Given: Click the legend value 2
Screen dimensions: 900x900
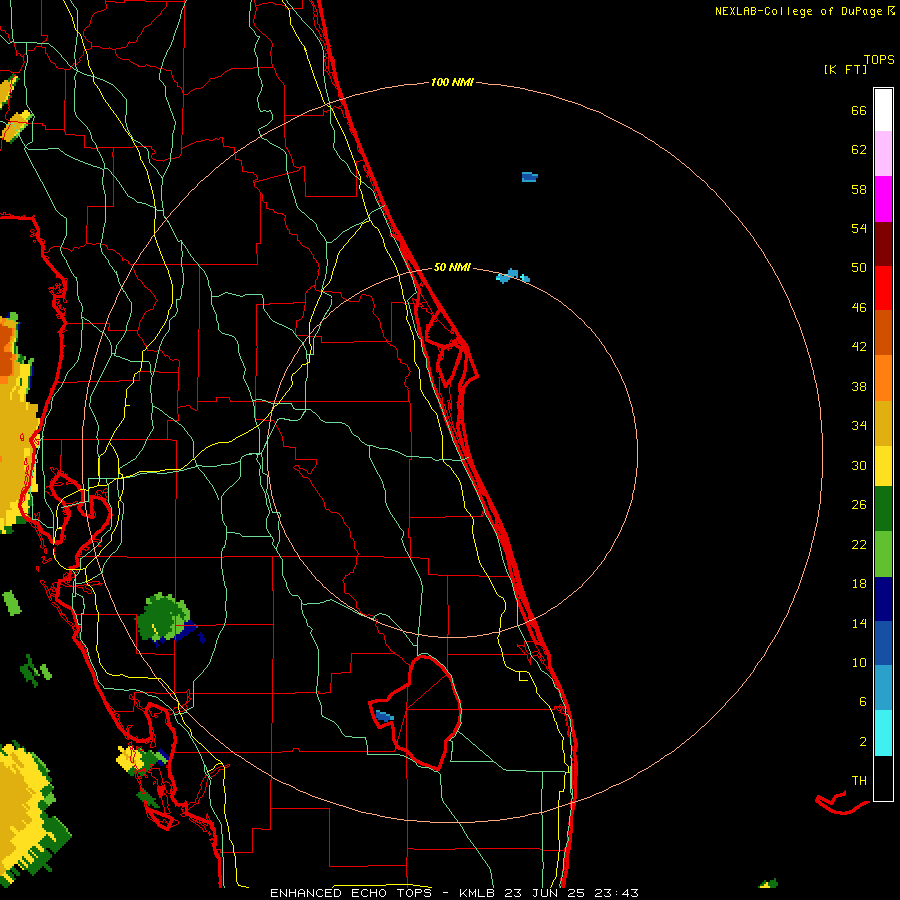Looking at the screenshot, I should pos(863,742).
